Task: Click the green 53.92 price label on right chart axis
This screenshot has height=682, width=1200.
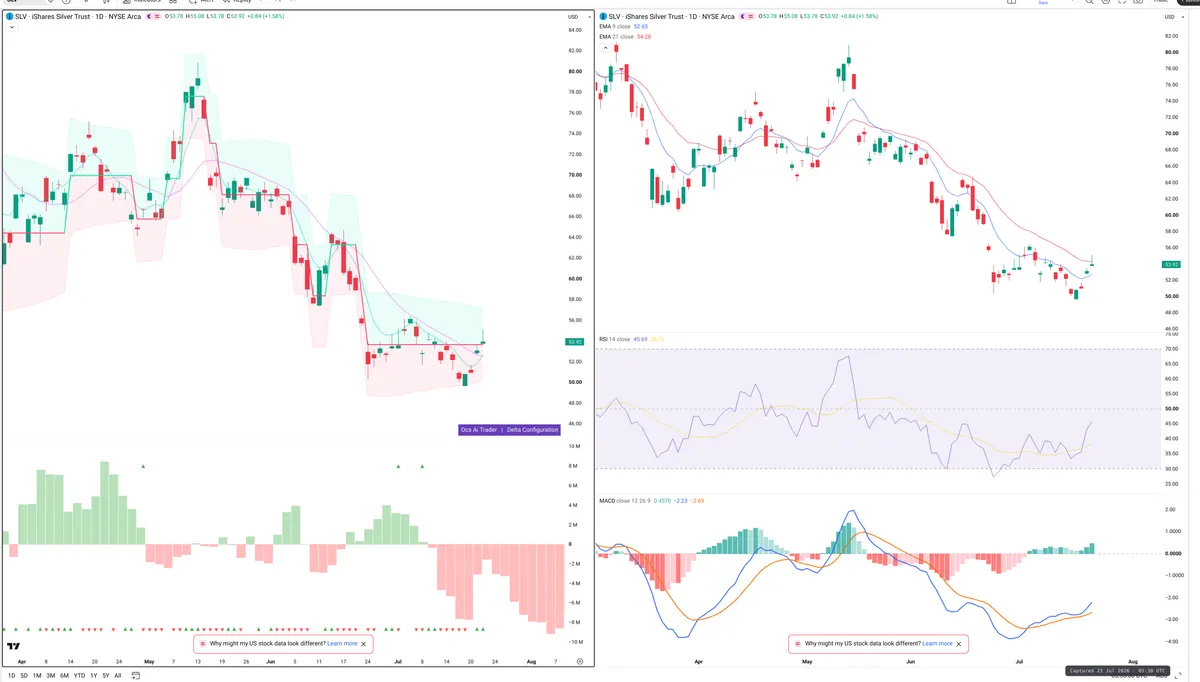Action: (1170, 264)
